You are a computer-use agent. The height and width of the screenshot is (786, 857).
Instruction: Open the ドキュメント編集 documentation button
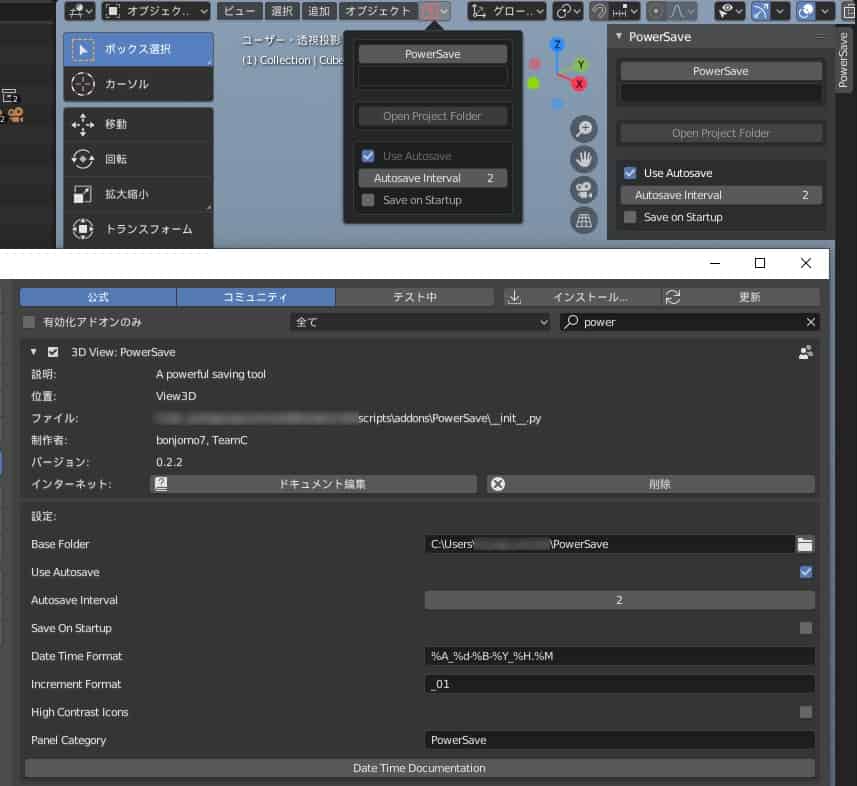tap(314, 484)
